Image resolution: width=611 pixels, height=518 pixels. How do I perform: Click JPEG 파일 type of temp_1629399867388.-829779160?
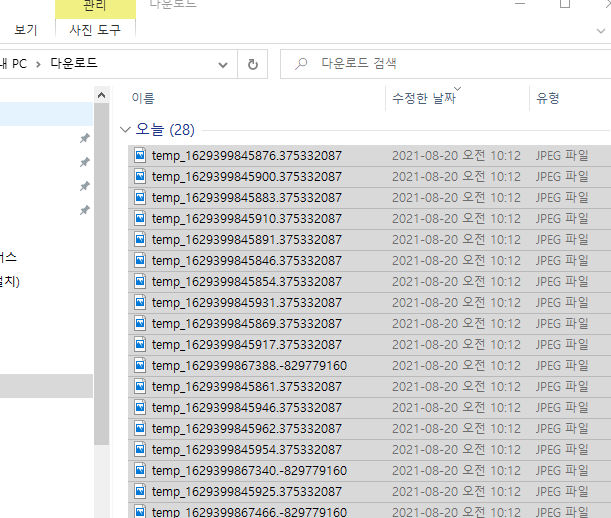[x=562, y=366]
